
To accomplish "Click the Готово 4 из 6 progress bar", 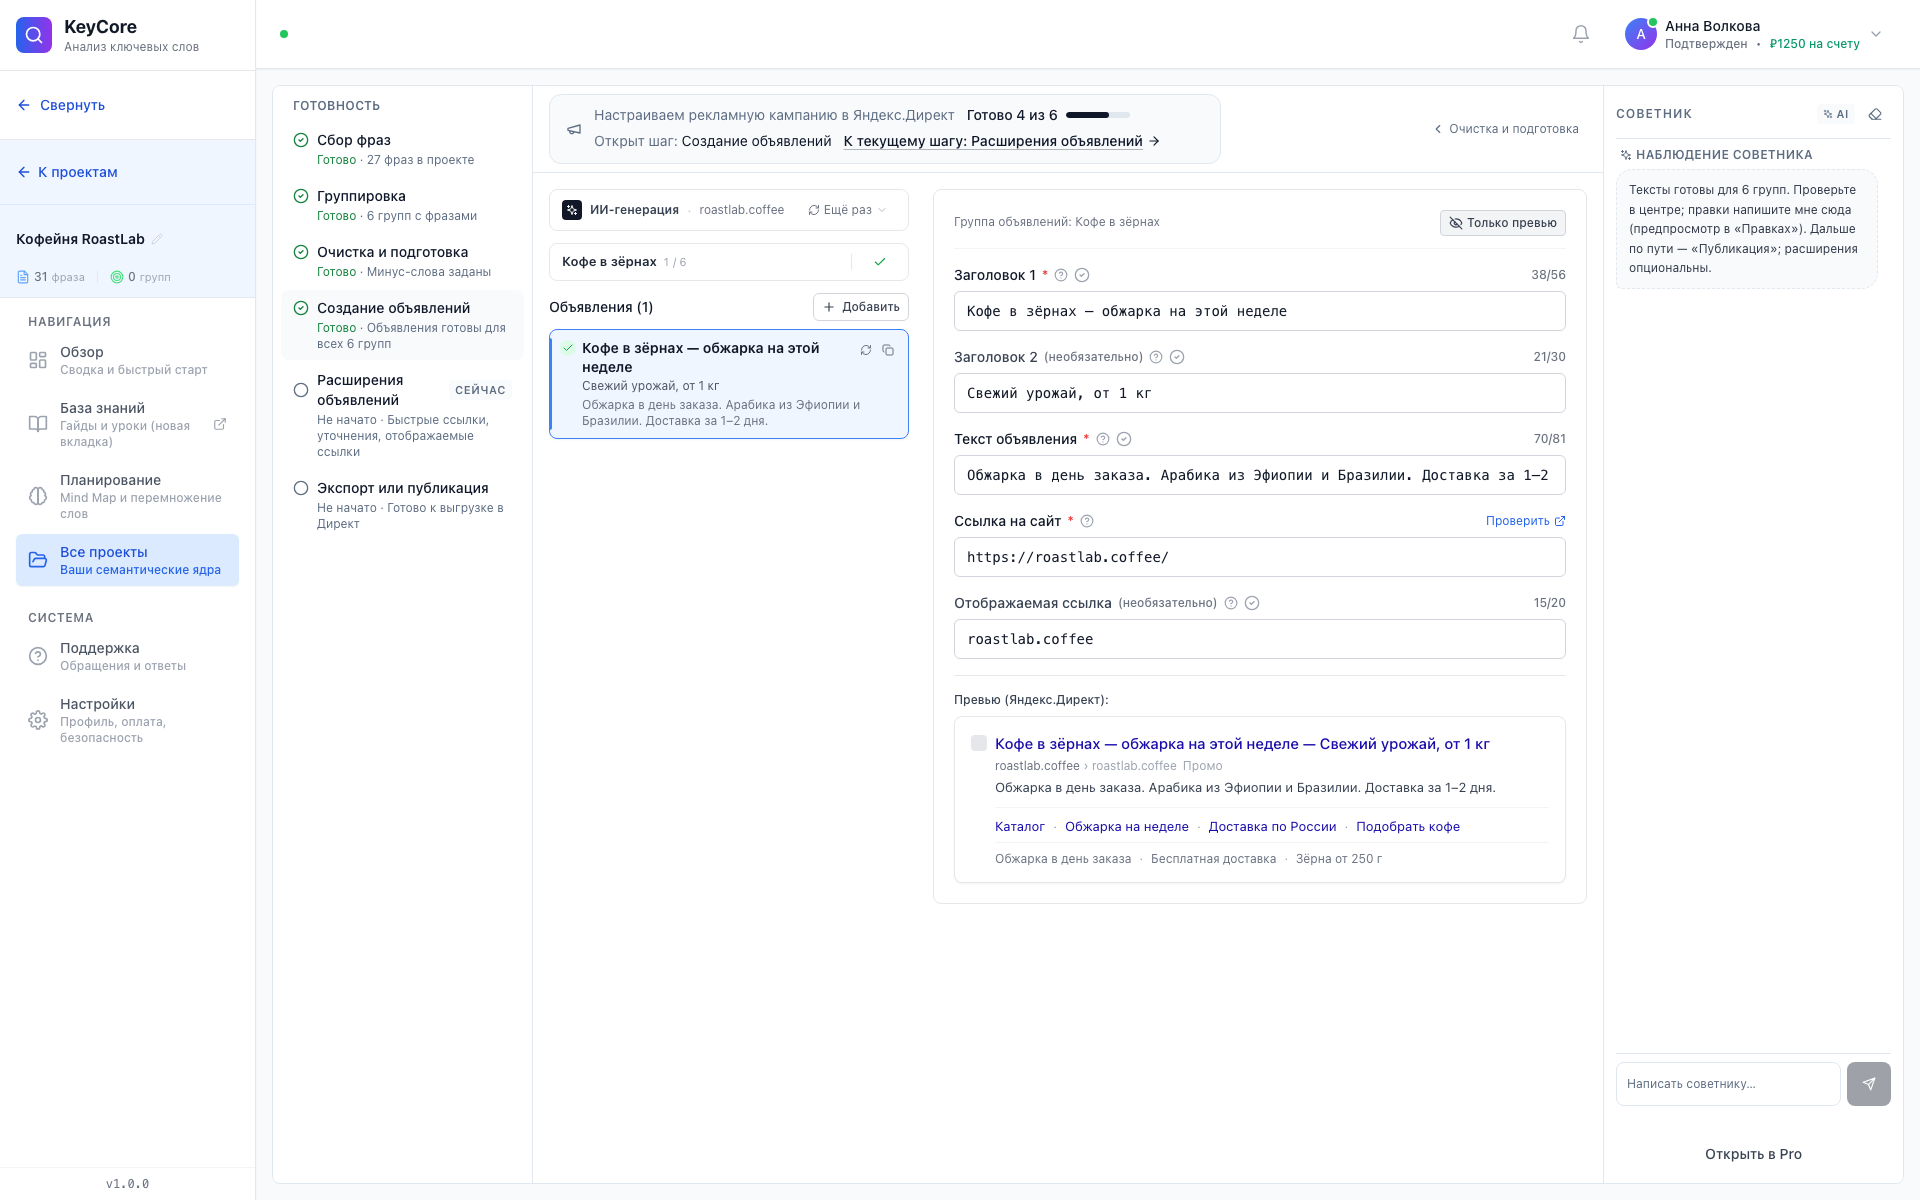I will (1097, 115).
